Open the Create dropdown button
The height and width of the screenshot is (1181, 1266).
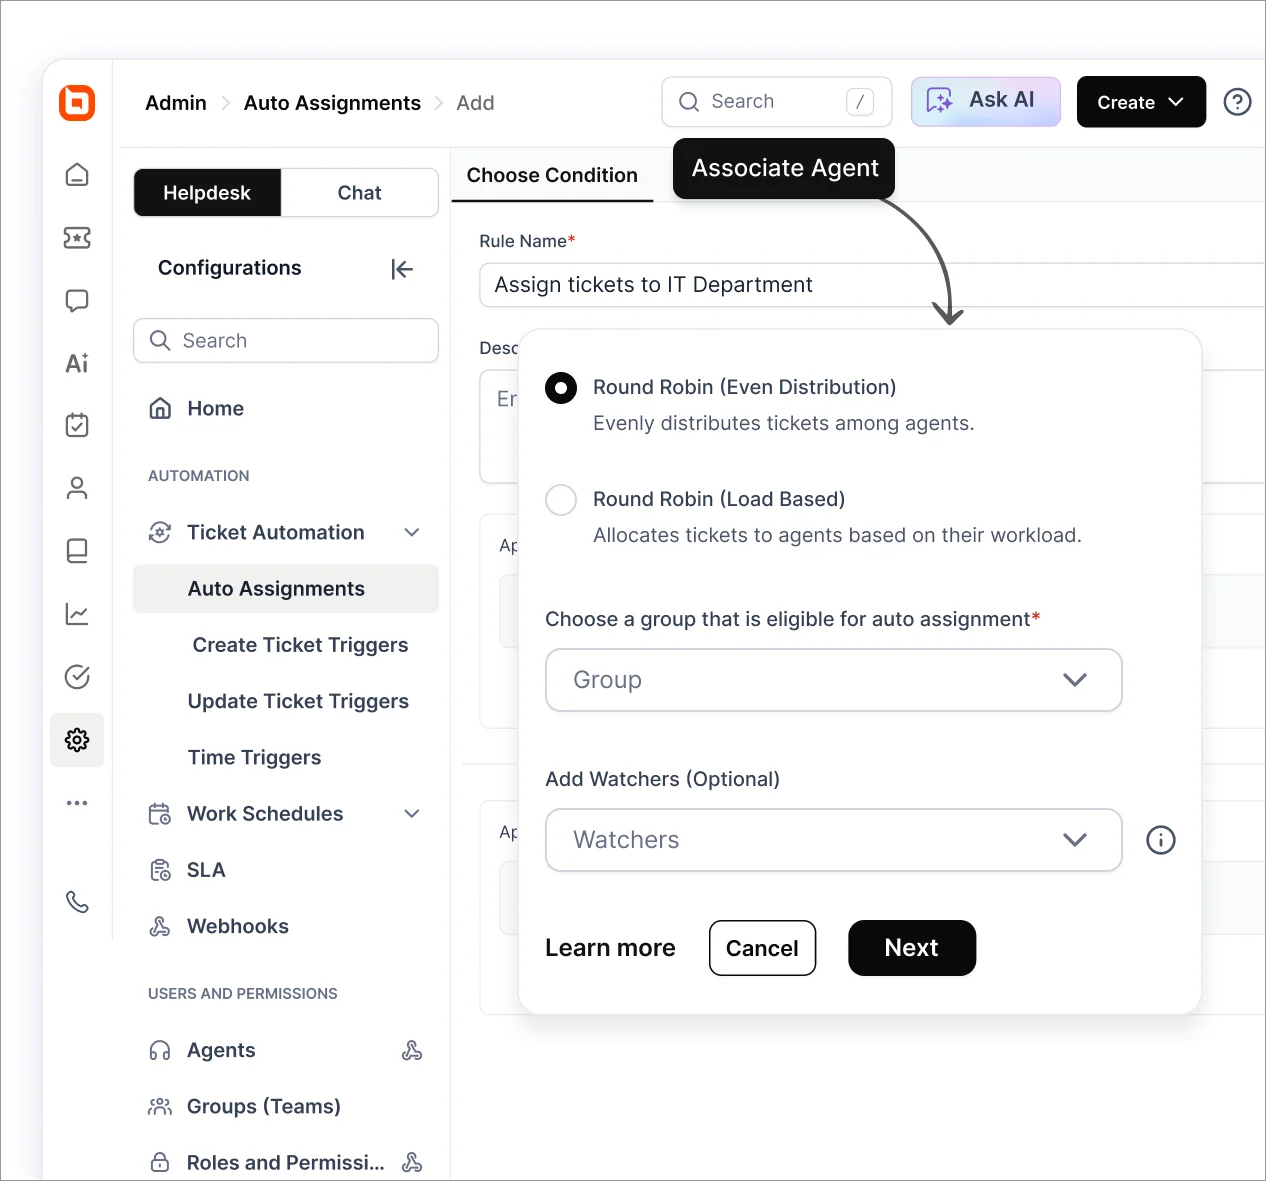point(1141,102)
